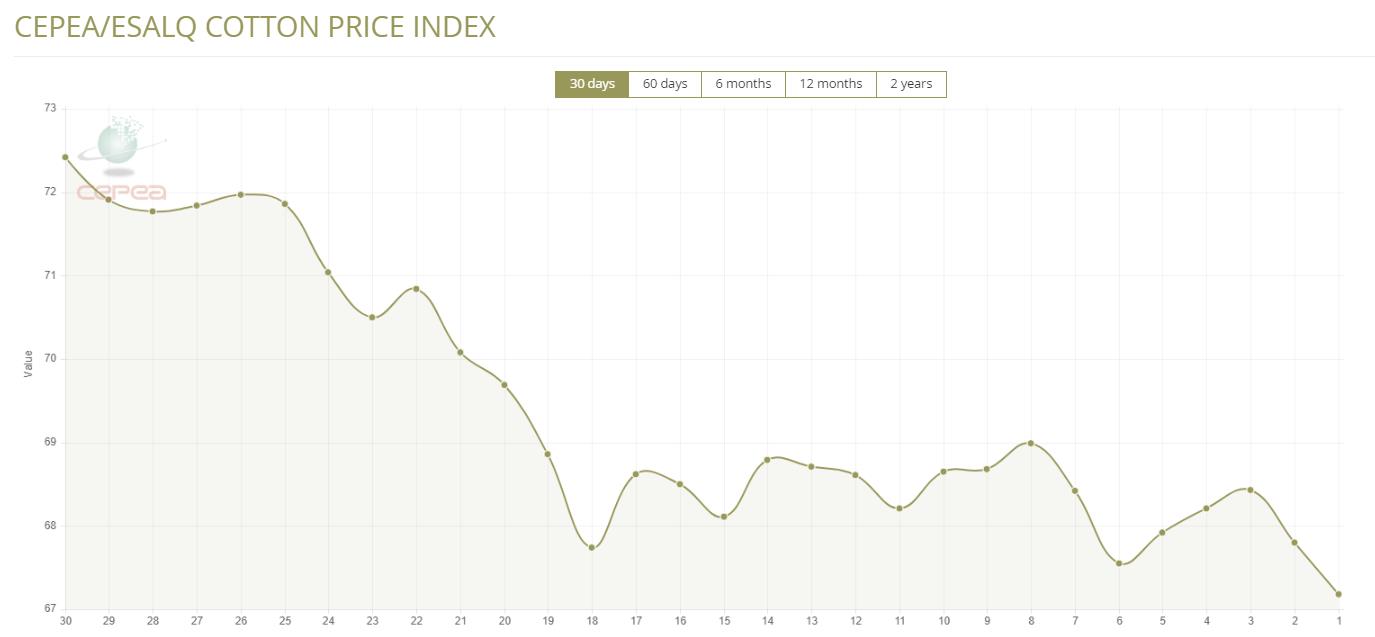The width and height of the screenshot is (1375, 637).
Task: Switch to the 2 years view
Action: click(911, 84)
